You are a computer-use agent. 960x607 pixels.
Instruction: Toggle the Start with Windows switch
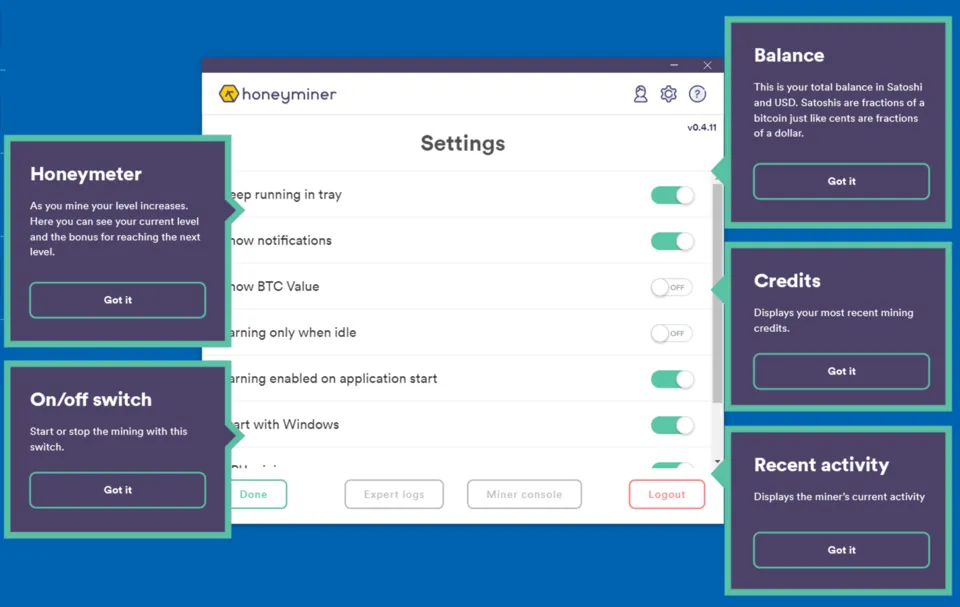click(x=672, y=425)
